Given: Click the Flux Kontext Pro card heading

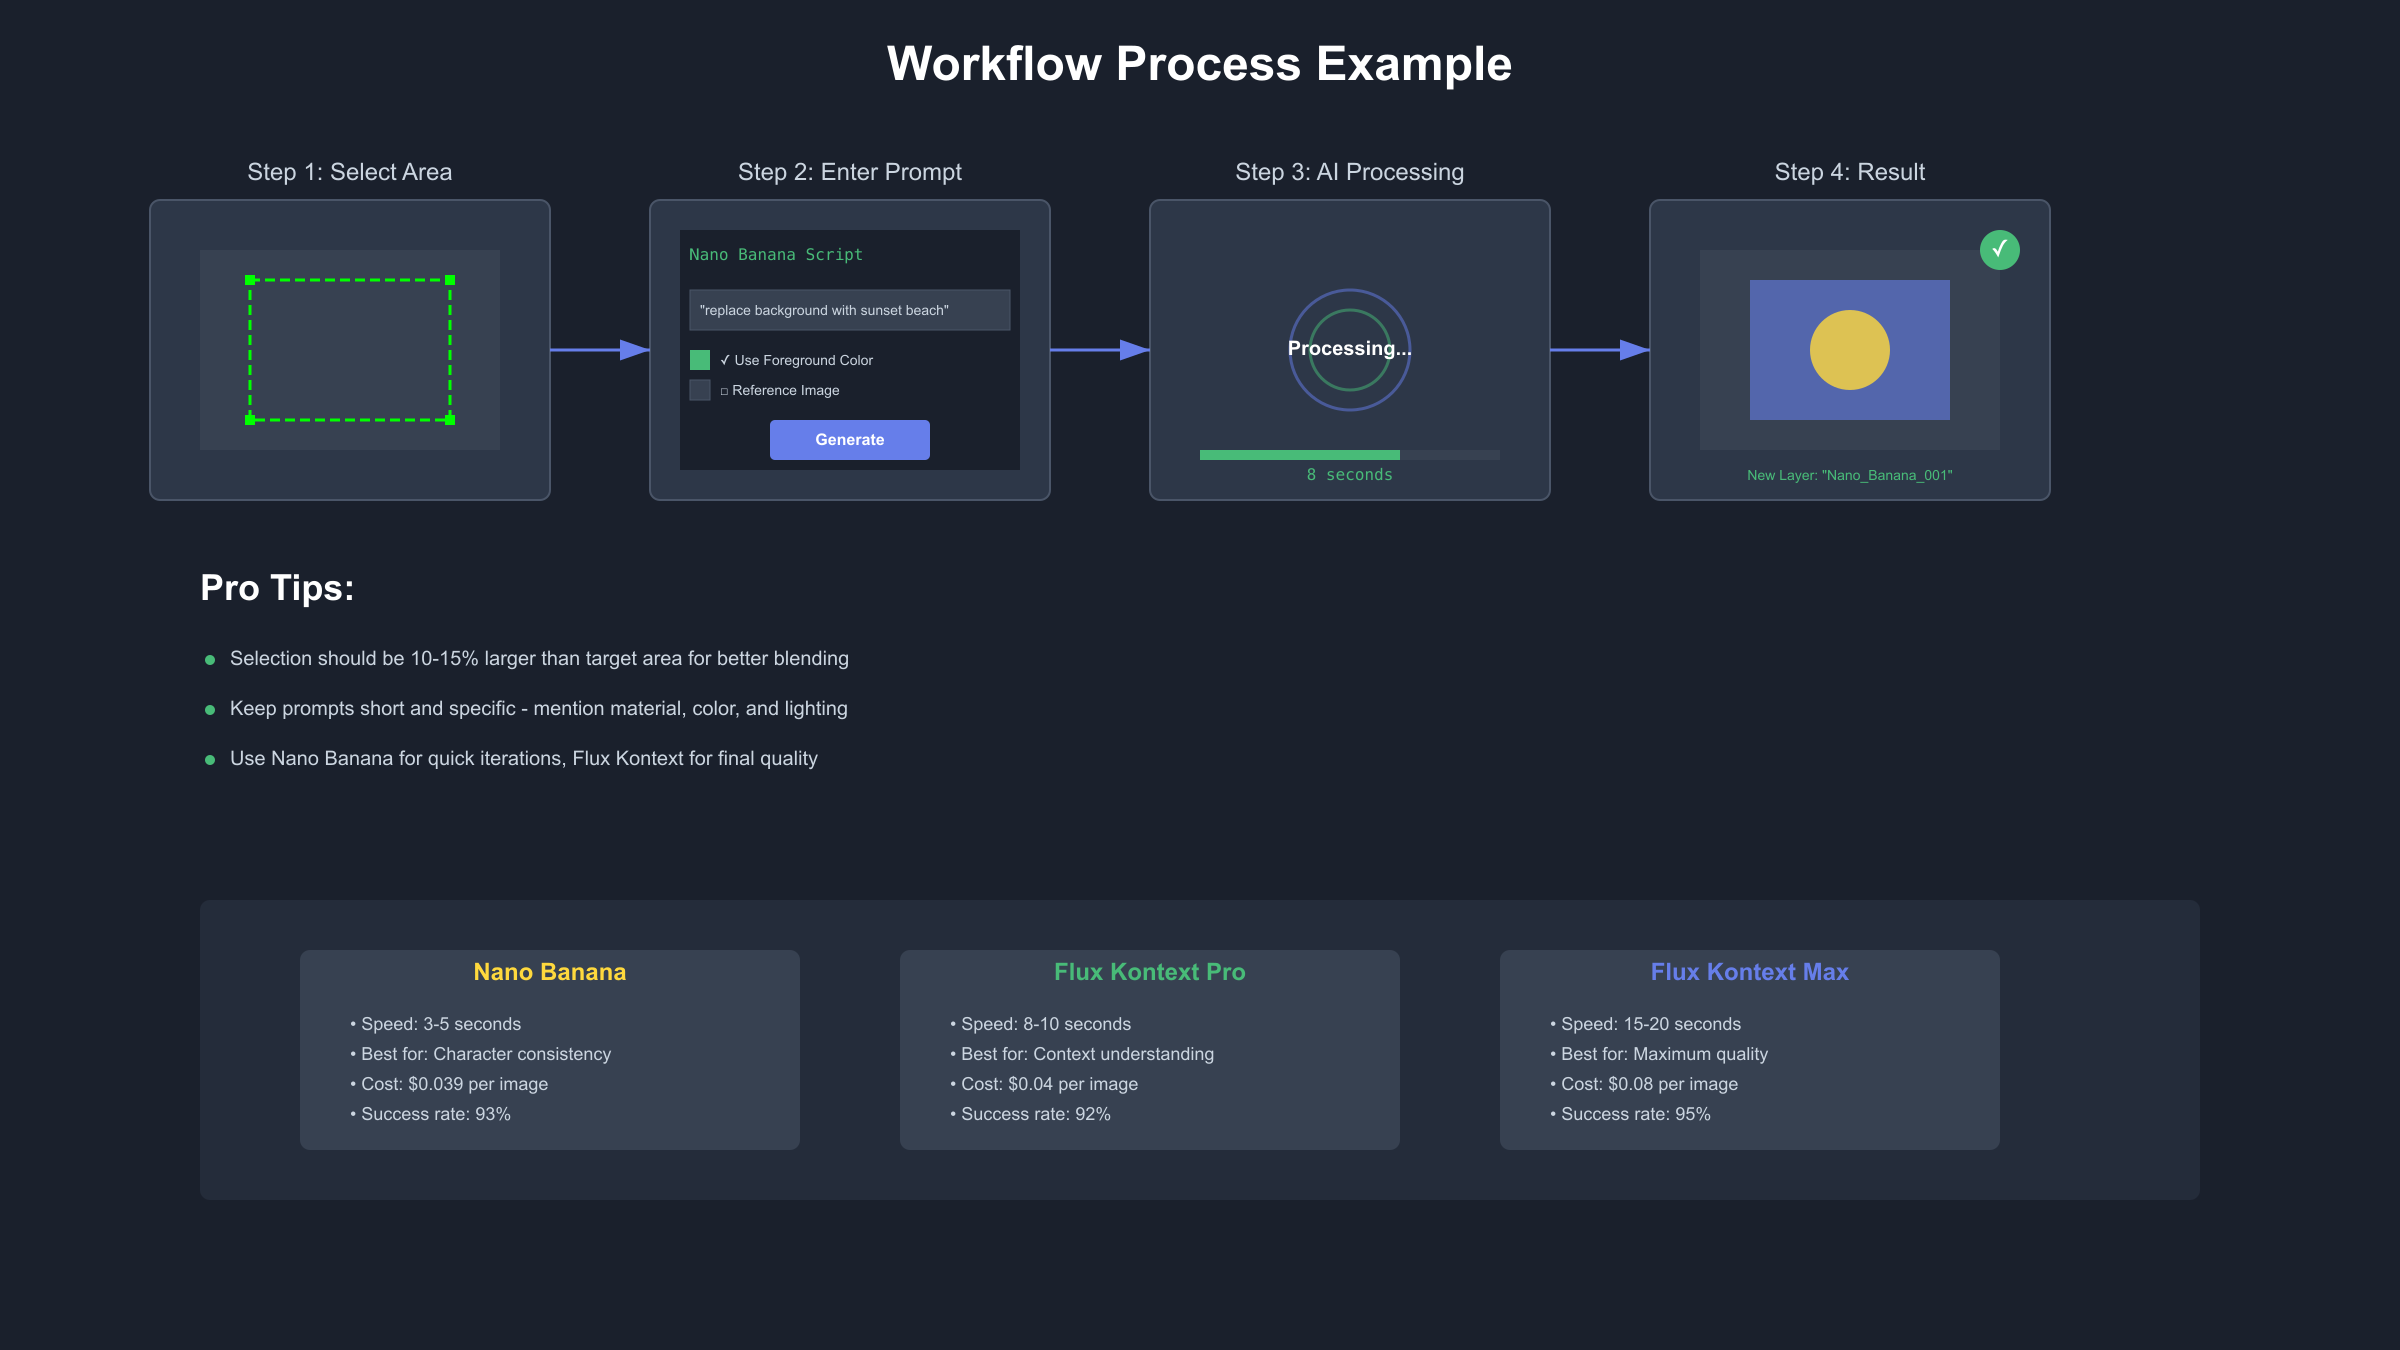Looking at the screenshot, I should click(x=1150, y=972).
